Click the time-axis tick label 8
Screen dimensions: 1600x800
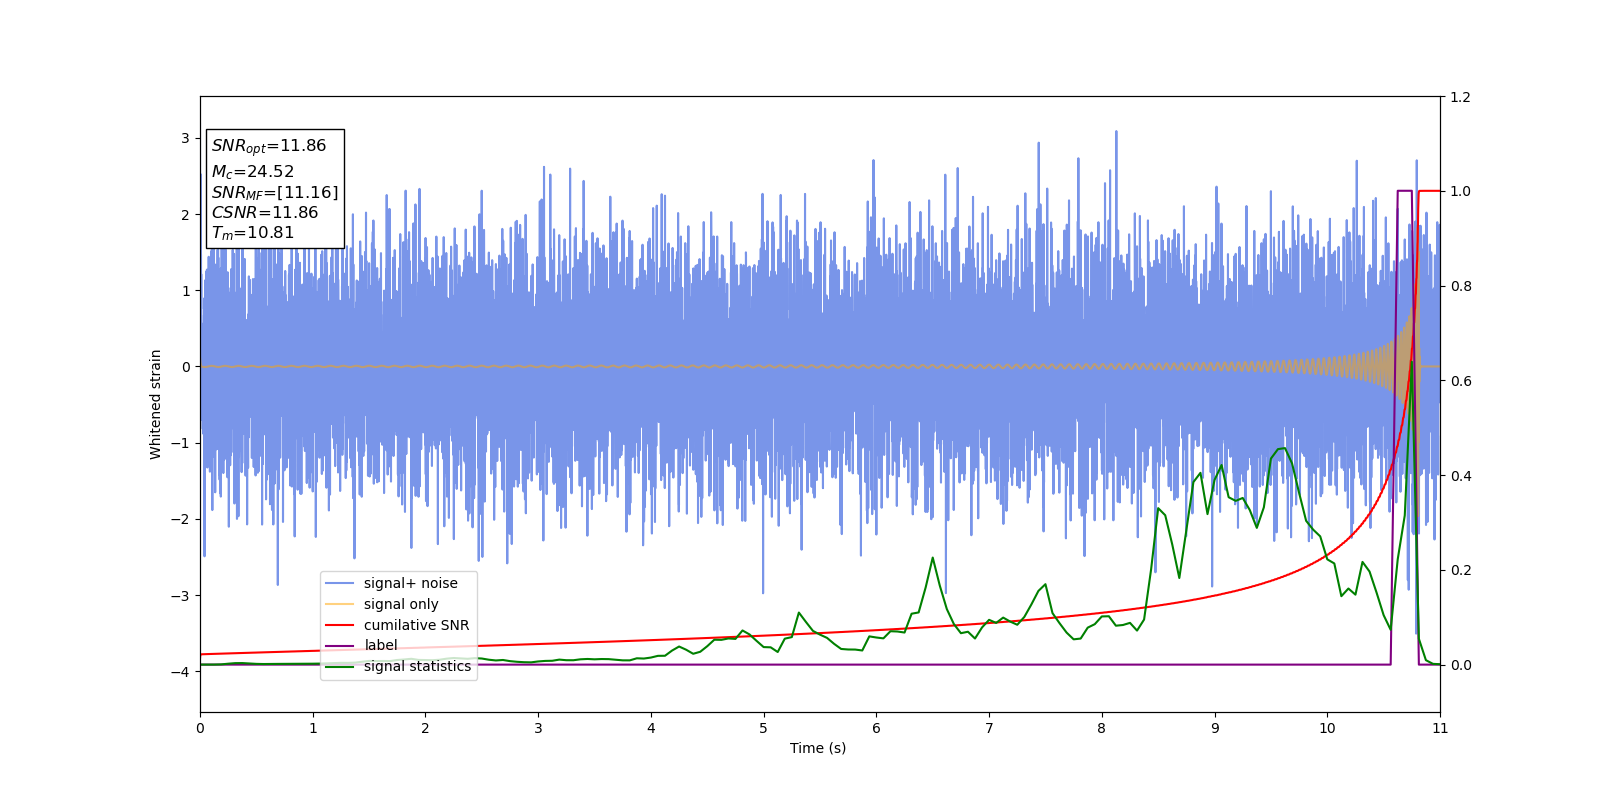[1102, 728]
